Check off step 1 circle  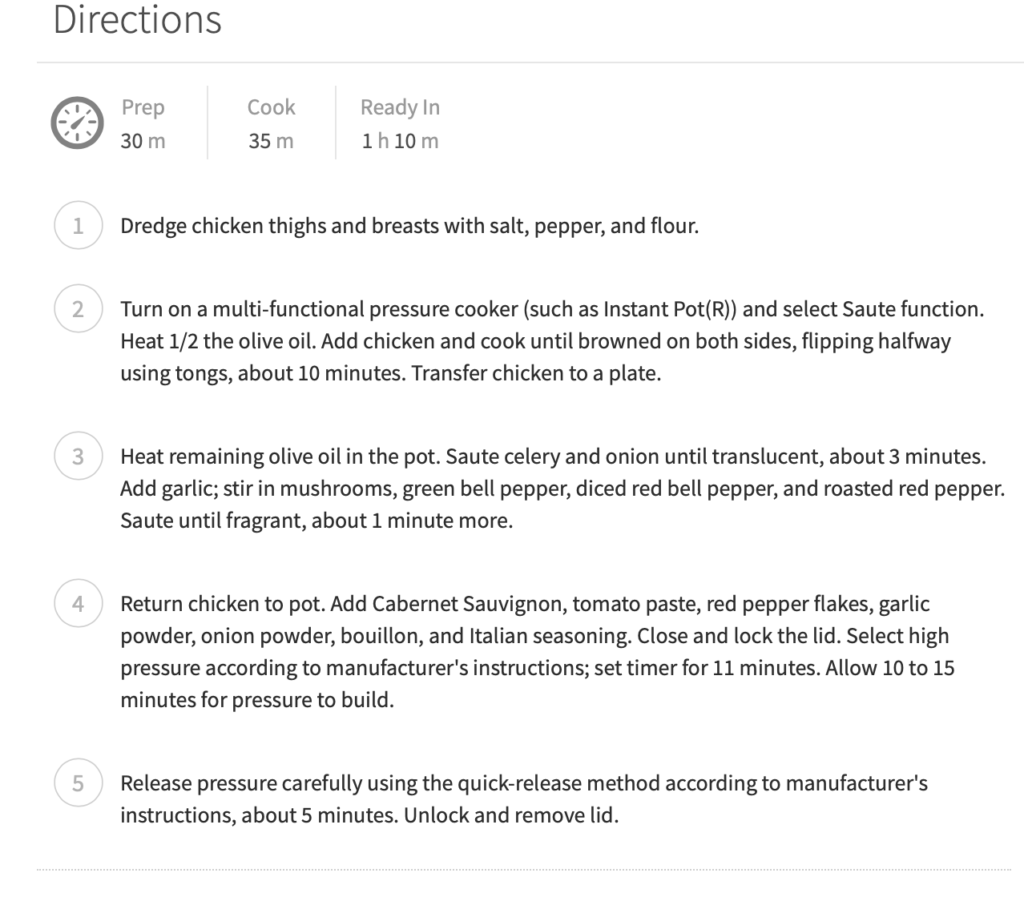(78, 225)
